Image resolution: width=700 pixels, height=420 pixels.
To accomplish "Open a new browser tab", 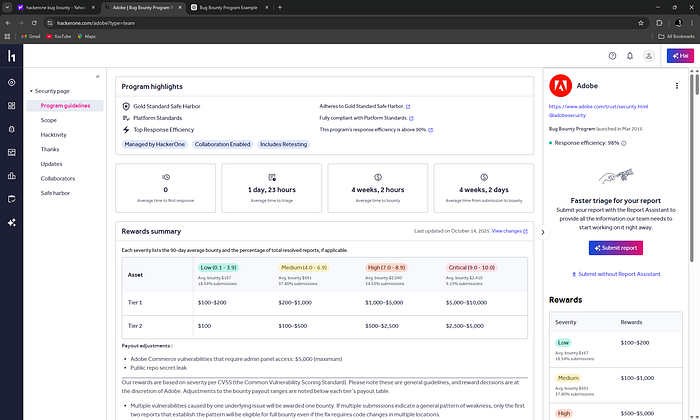I will pos(280,8).
